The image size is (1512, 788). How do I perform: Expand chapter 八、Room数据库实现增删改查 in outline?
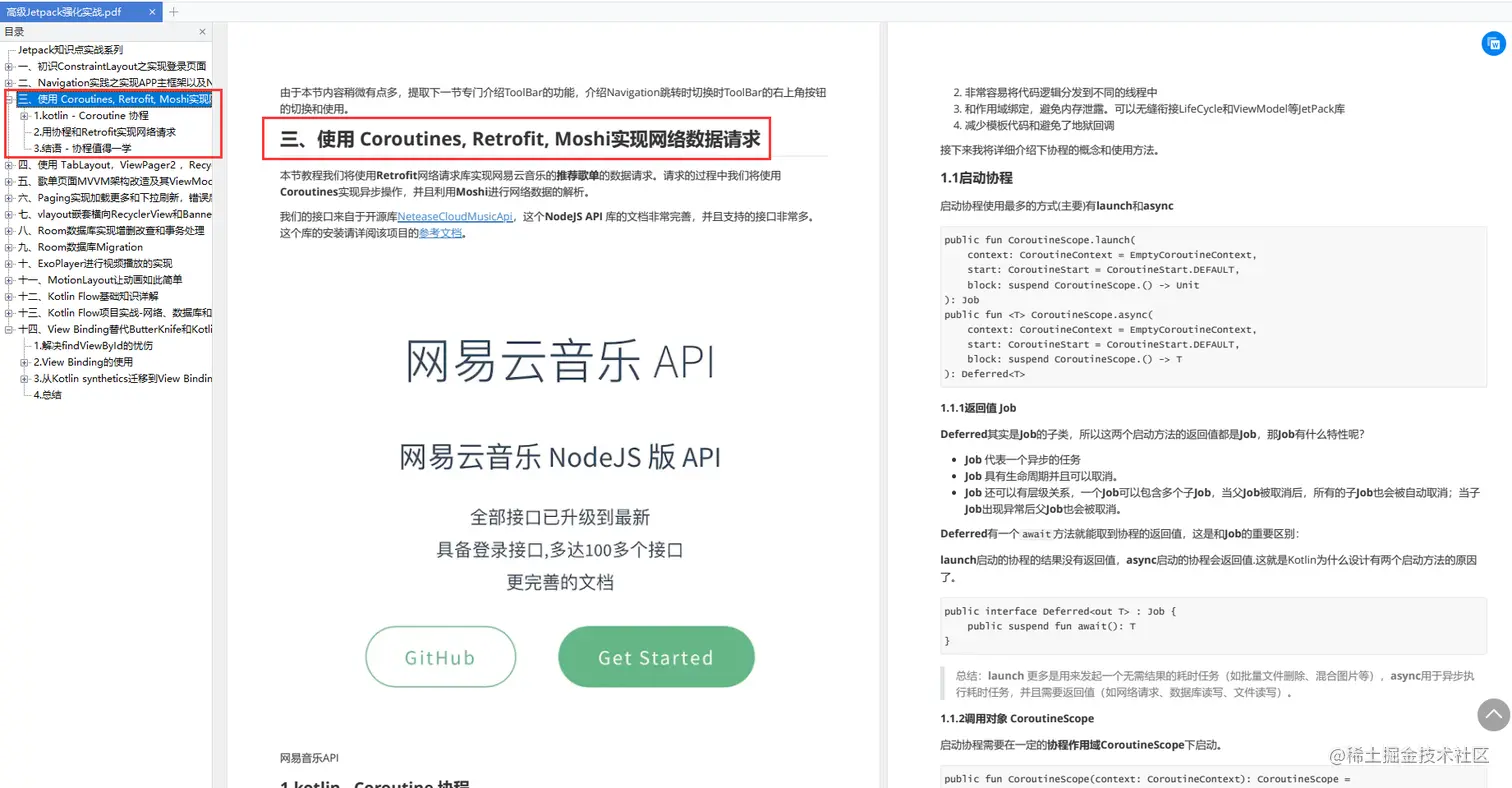[9, 231]
